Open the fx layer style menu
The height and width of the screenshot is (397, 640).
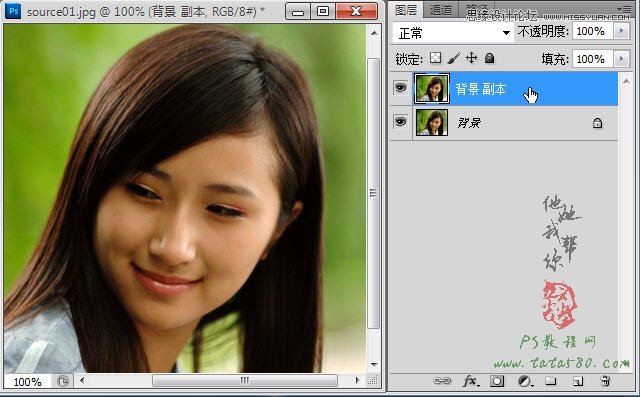click(471, 381)
